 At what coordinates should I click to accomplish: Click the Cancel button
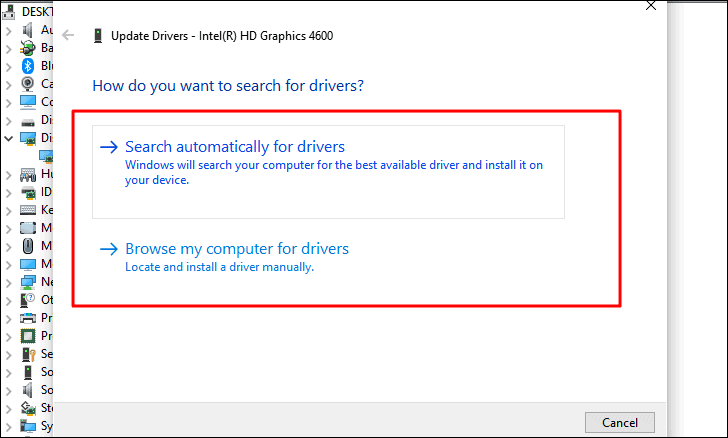pos(620,422)
